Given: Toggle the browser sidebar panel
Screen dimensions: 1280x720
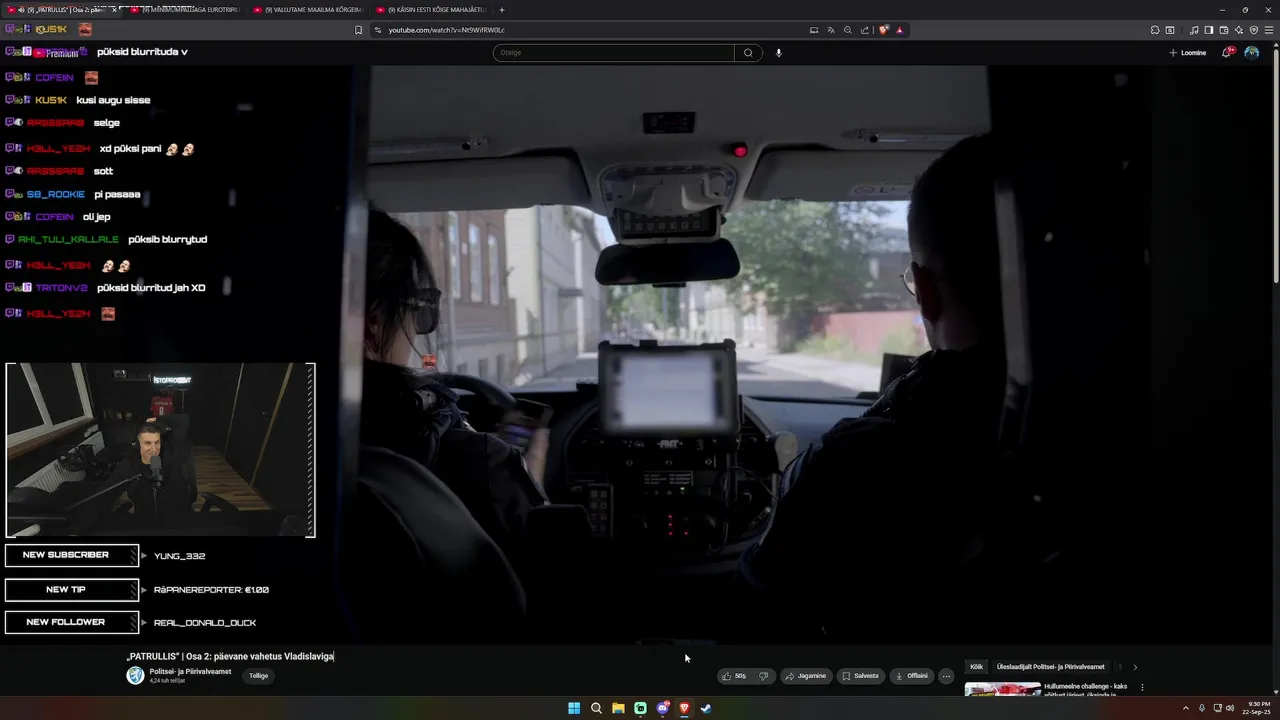Looking at the screenshot, I should (1209, 30).
